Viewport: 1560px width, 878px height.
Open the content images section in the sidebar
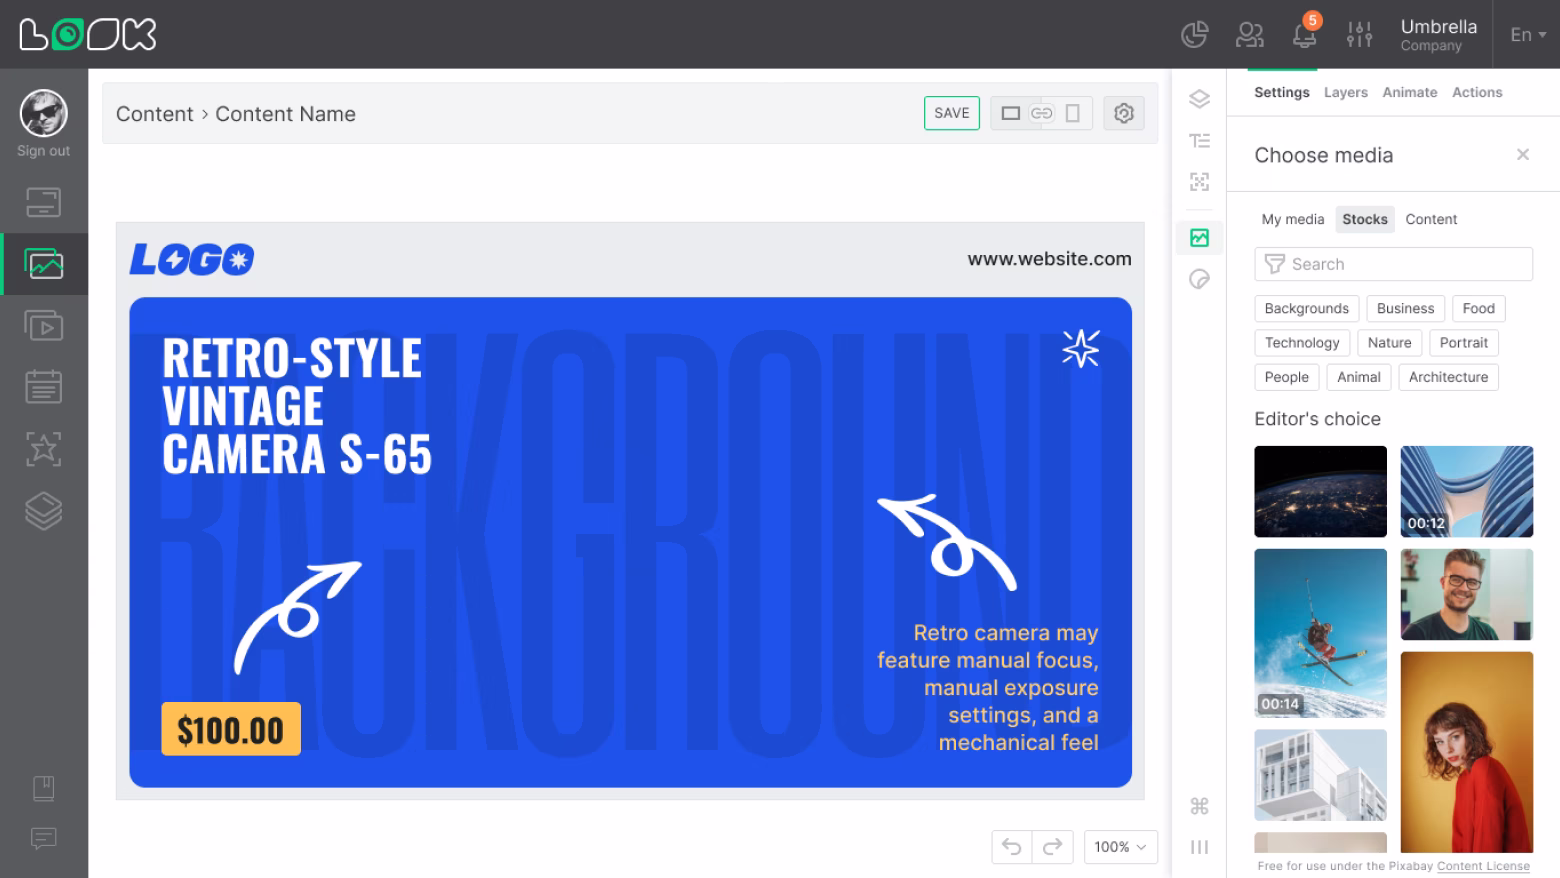(44, 264)
